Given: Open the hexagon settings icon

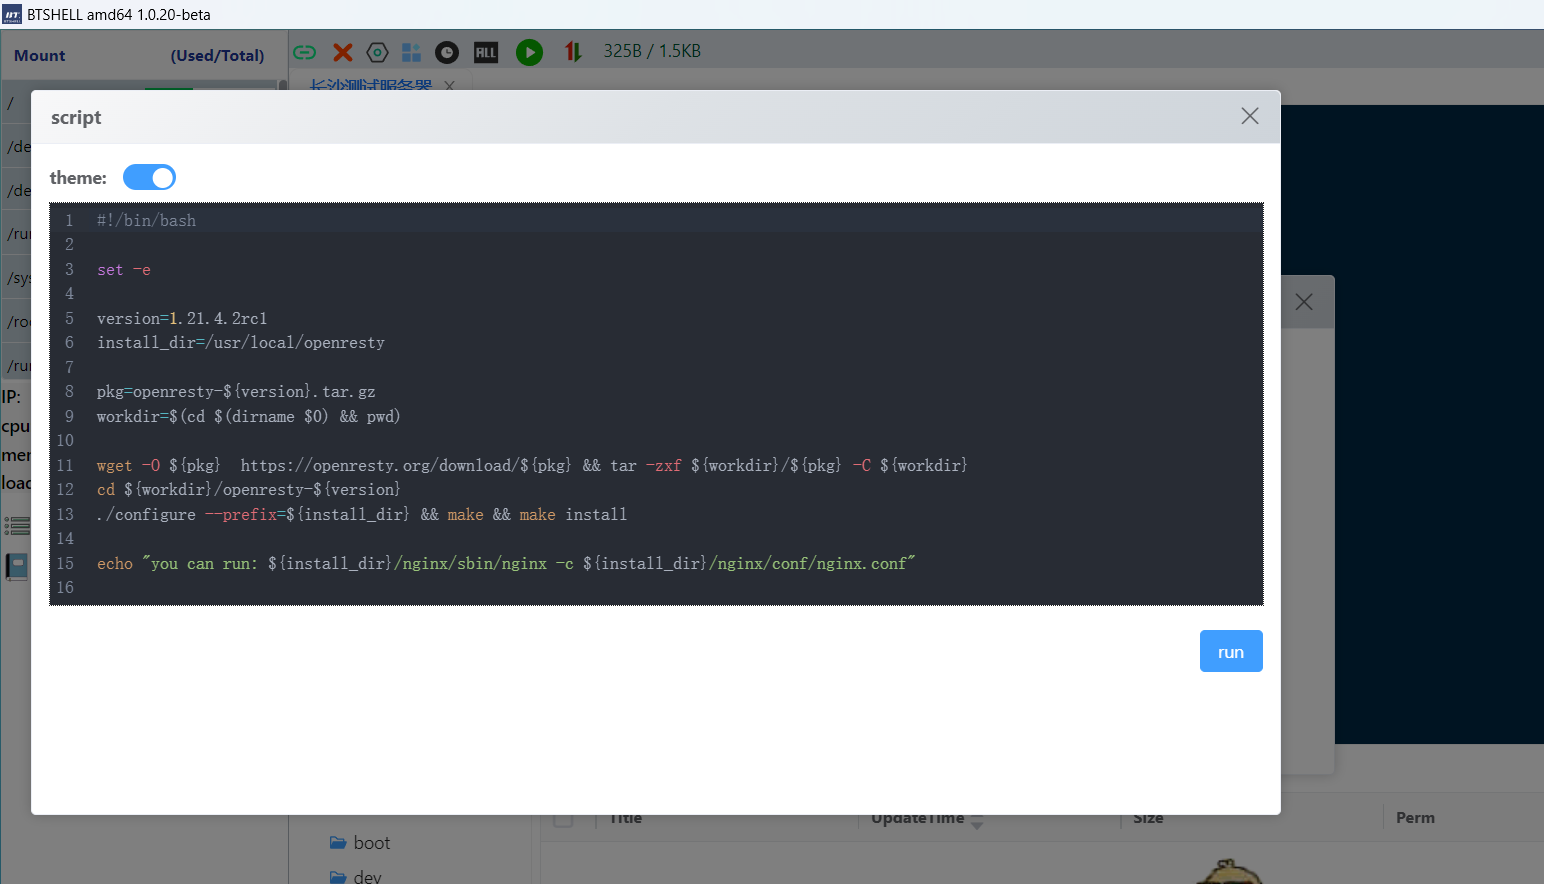Looking at the screenshot, I should [377, 52].
